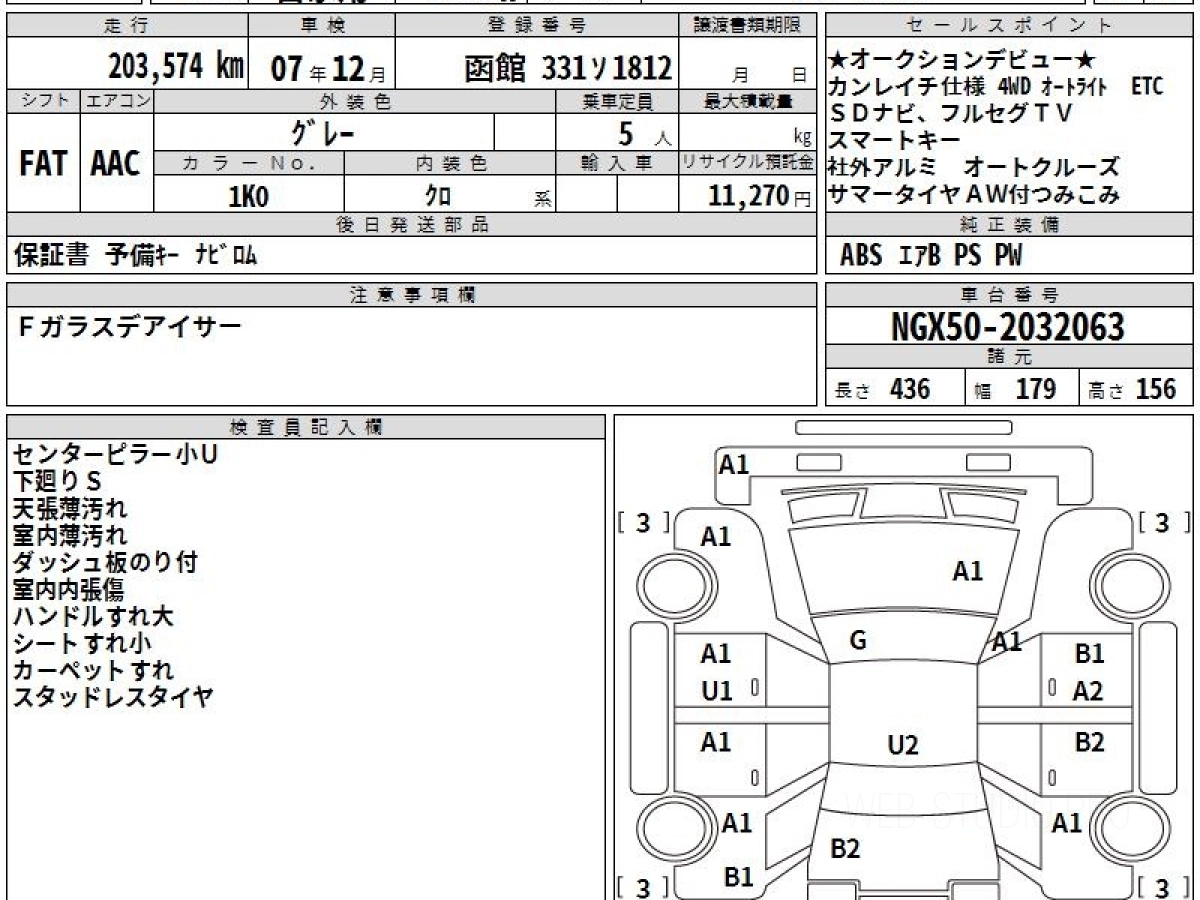Select the 保証書 予備キー ナビロム line

pyautogui.click(x=136, y=256)
